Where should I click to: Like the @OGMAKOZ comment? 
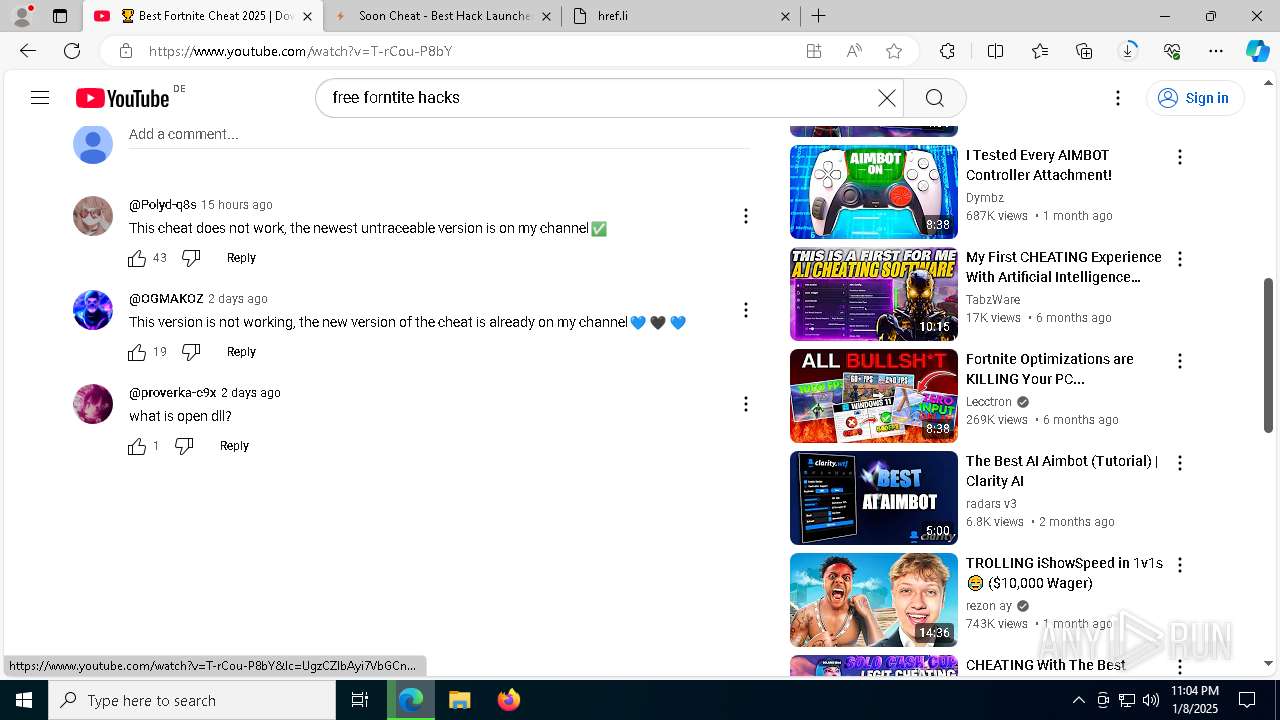click(x=137, y=352)
